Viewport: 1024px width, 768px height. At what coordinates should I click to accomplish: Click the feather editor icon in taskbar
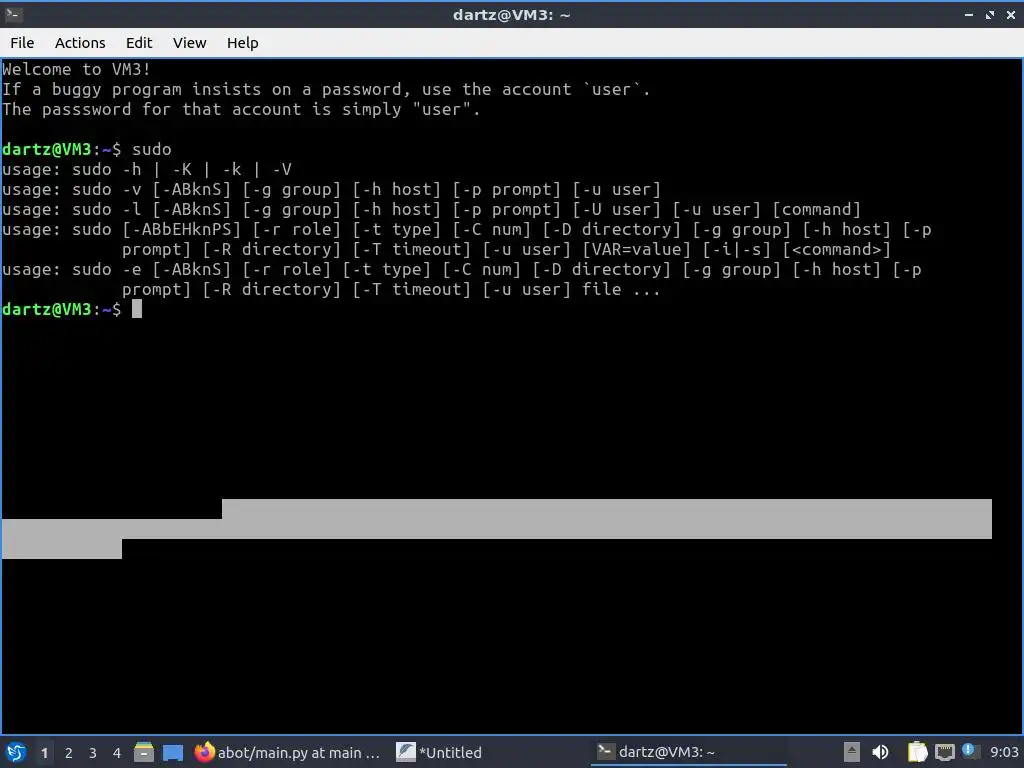pos(406,752)
